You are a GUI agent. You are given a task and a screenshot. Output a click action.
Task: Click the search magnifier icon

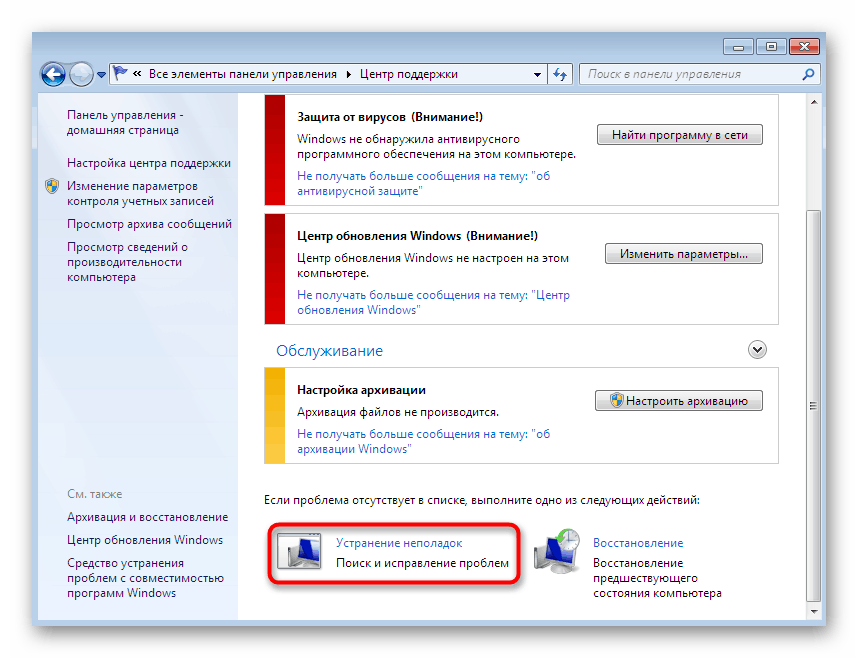click(x=808, y=74)
